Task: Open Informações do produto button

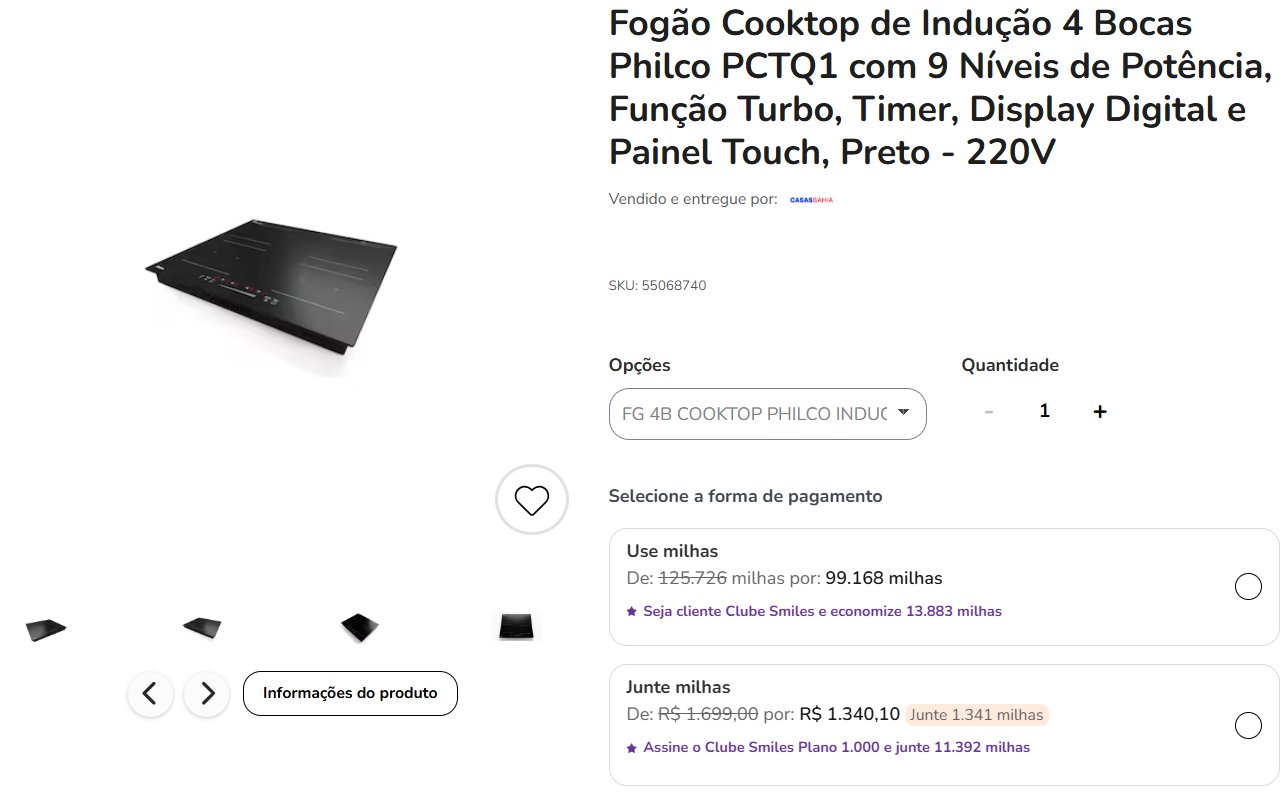Action: pos(350,693)
